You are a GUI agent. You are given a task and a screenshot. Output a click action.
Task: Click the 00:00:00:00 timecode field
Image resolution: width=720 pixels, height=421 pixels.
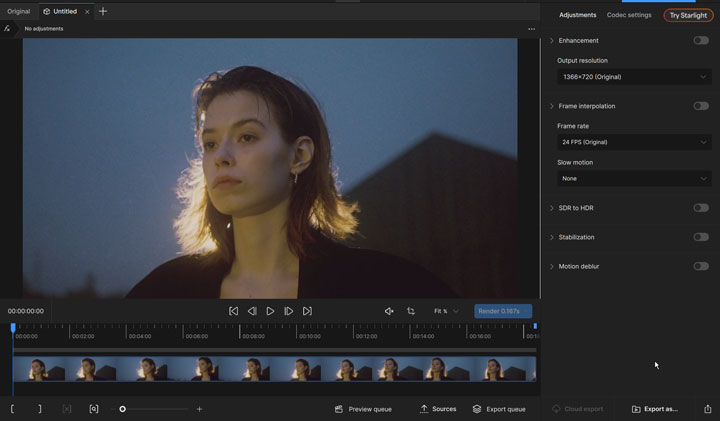coord(26,311)
